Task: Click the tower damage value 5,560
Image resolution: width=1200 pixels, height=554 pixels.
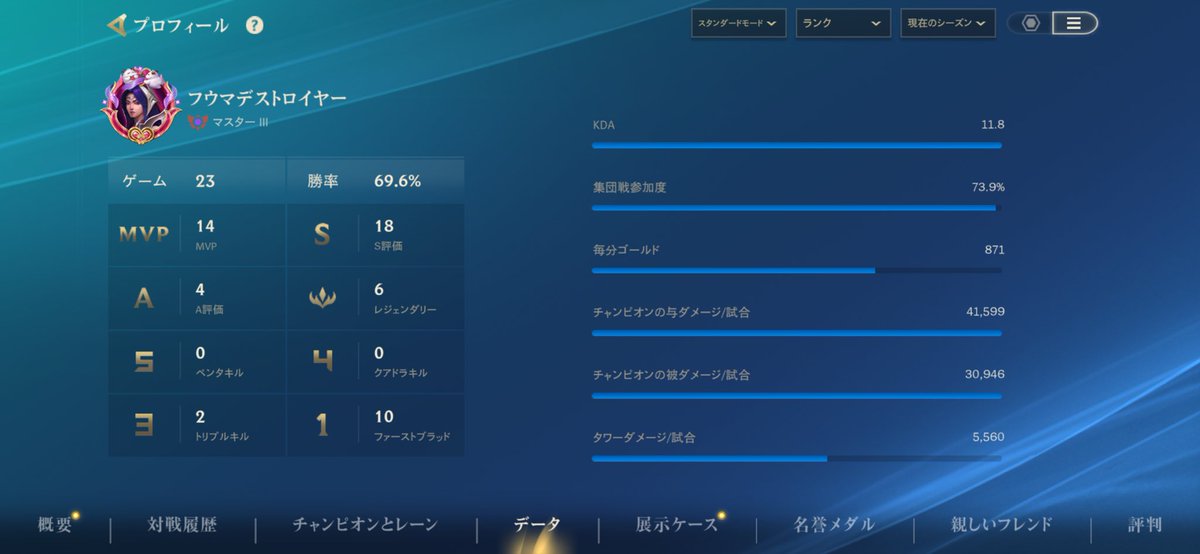Action: [989, 437]
